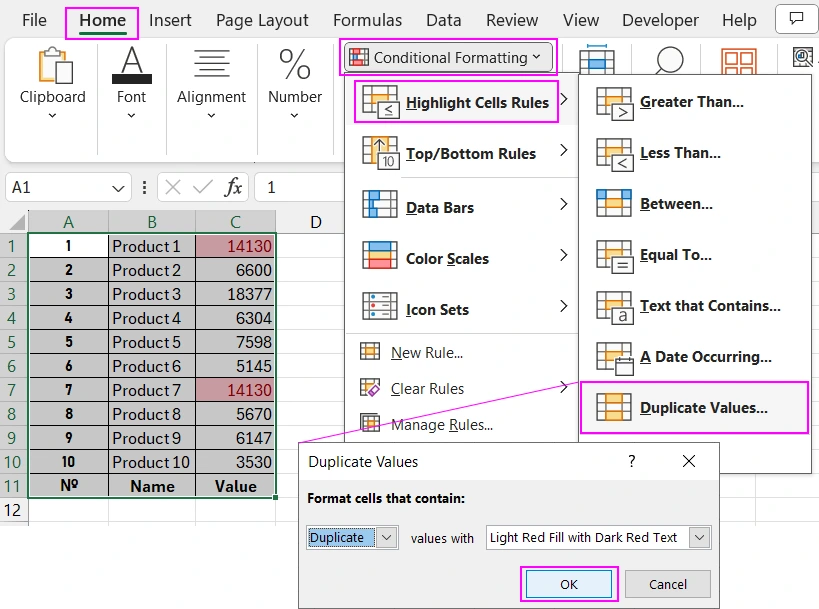Open the Developer tab
Screen dimensions: 819x609
(x=660, y=19)
